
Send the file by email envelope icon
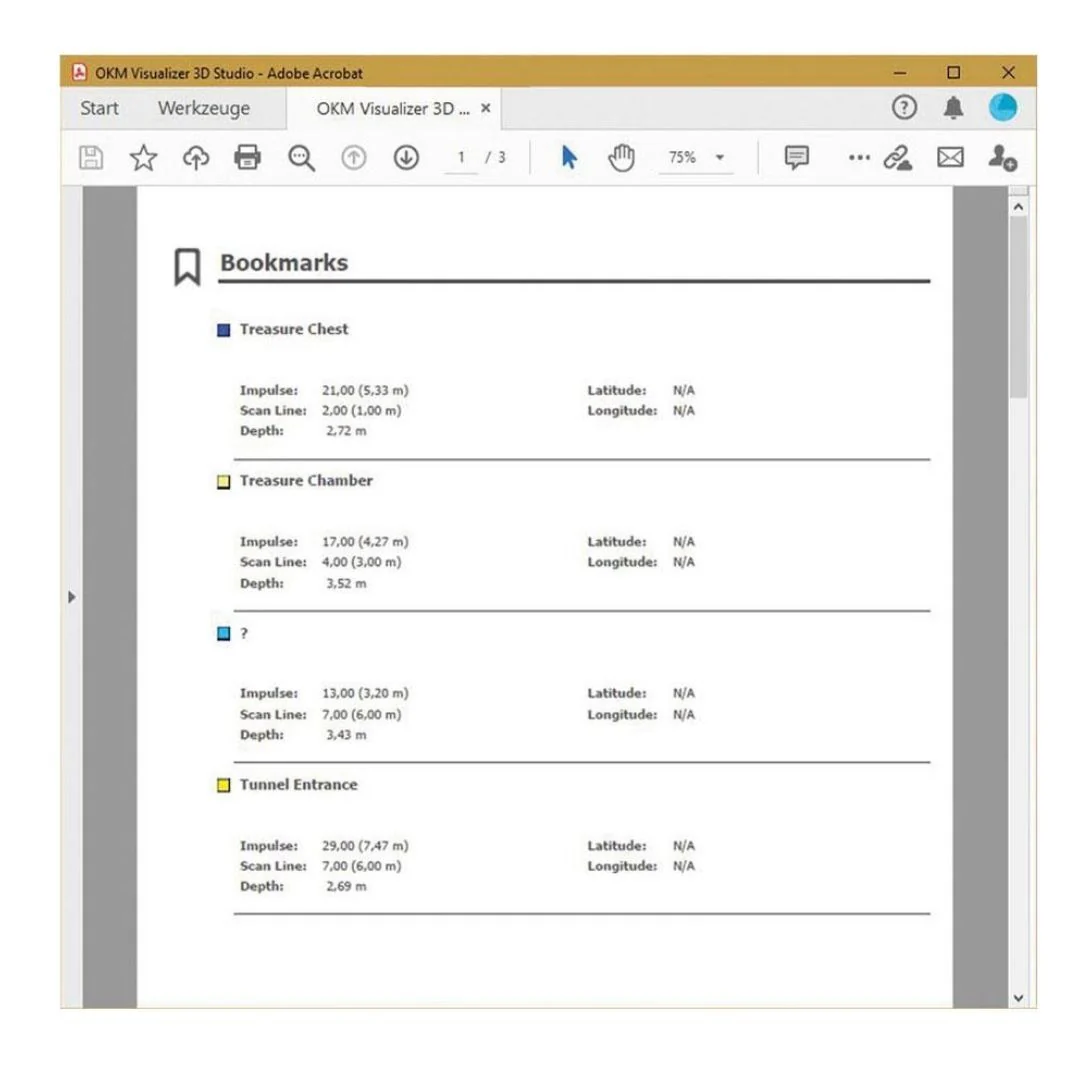[950, 158]
